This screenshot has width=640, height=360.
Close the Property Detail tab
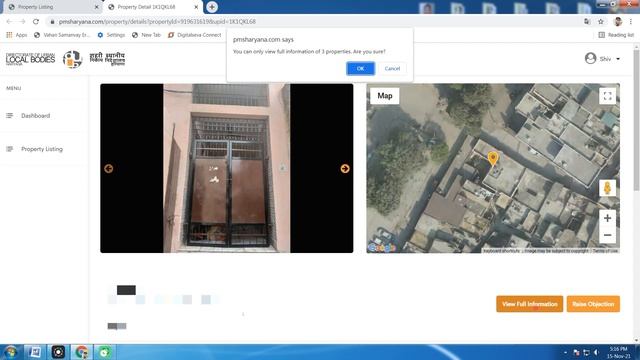point(196,7)
